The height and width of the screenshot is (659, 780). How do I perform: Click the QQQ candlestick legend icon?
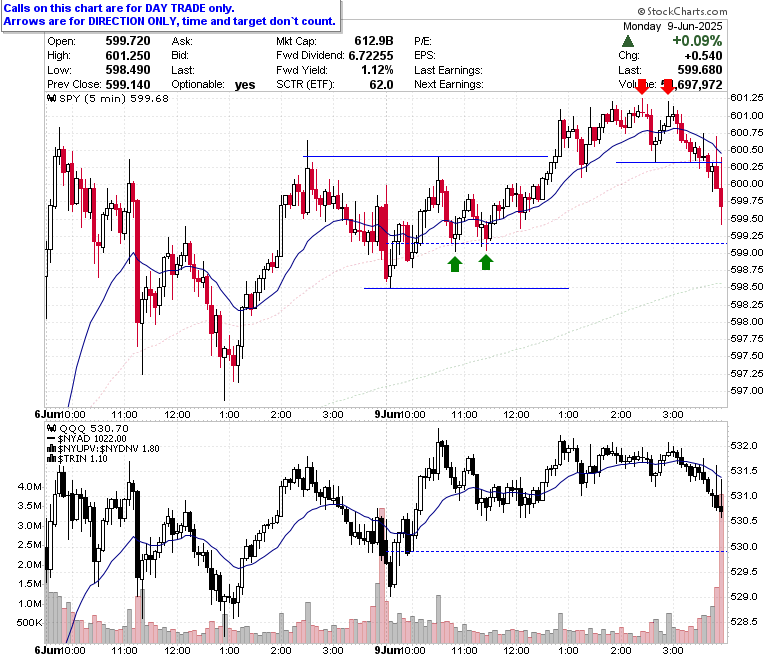click(51, 428)
